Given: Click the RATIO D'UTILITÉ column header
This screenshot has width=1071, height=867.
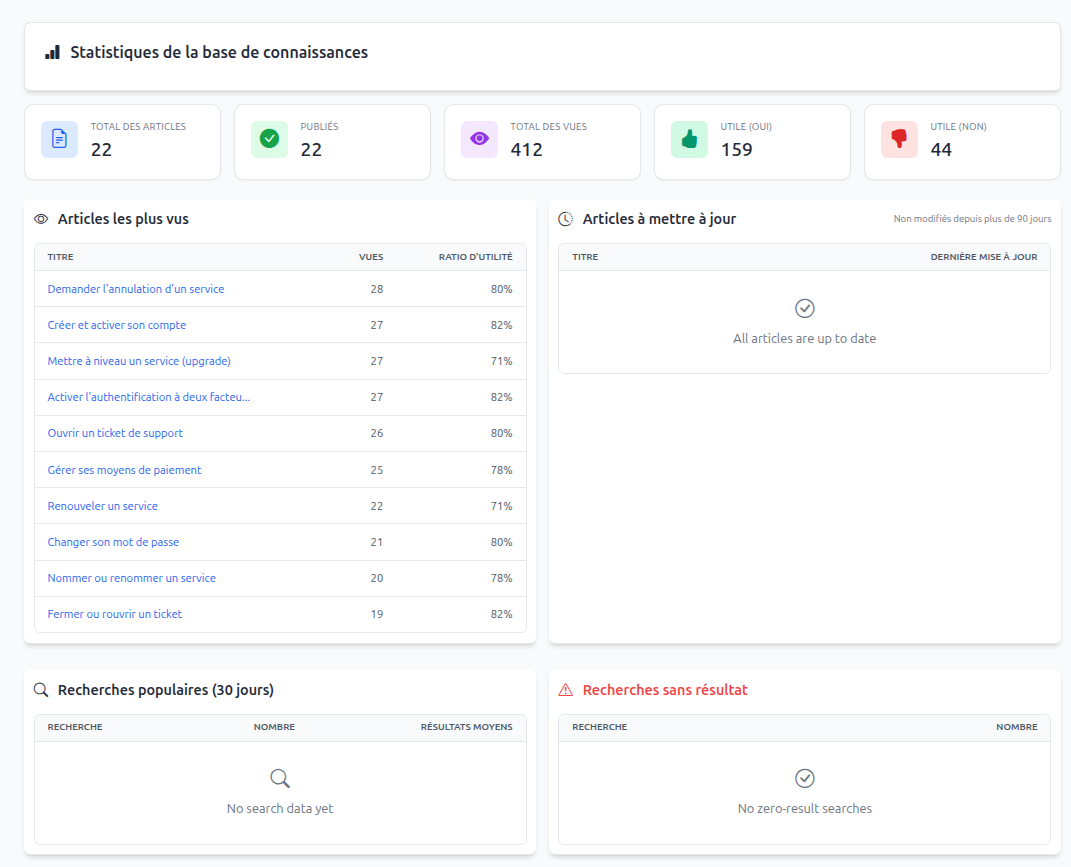Looking at the screenshot, I should [x=475, y=257].
